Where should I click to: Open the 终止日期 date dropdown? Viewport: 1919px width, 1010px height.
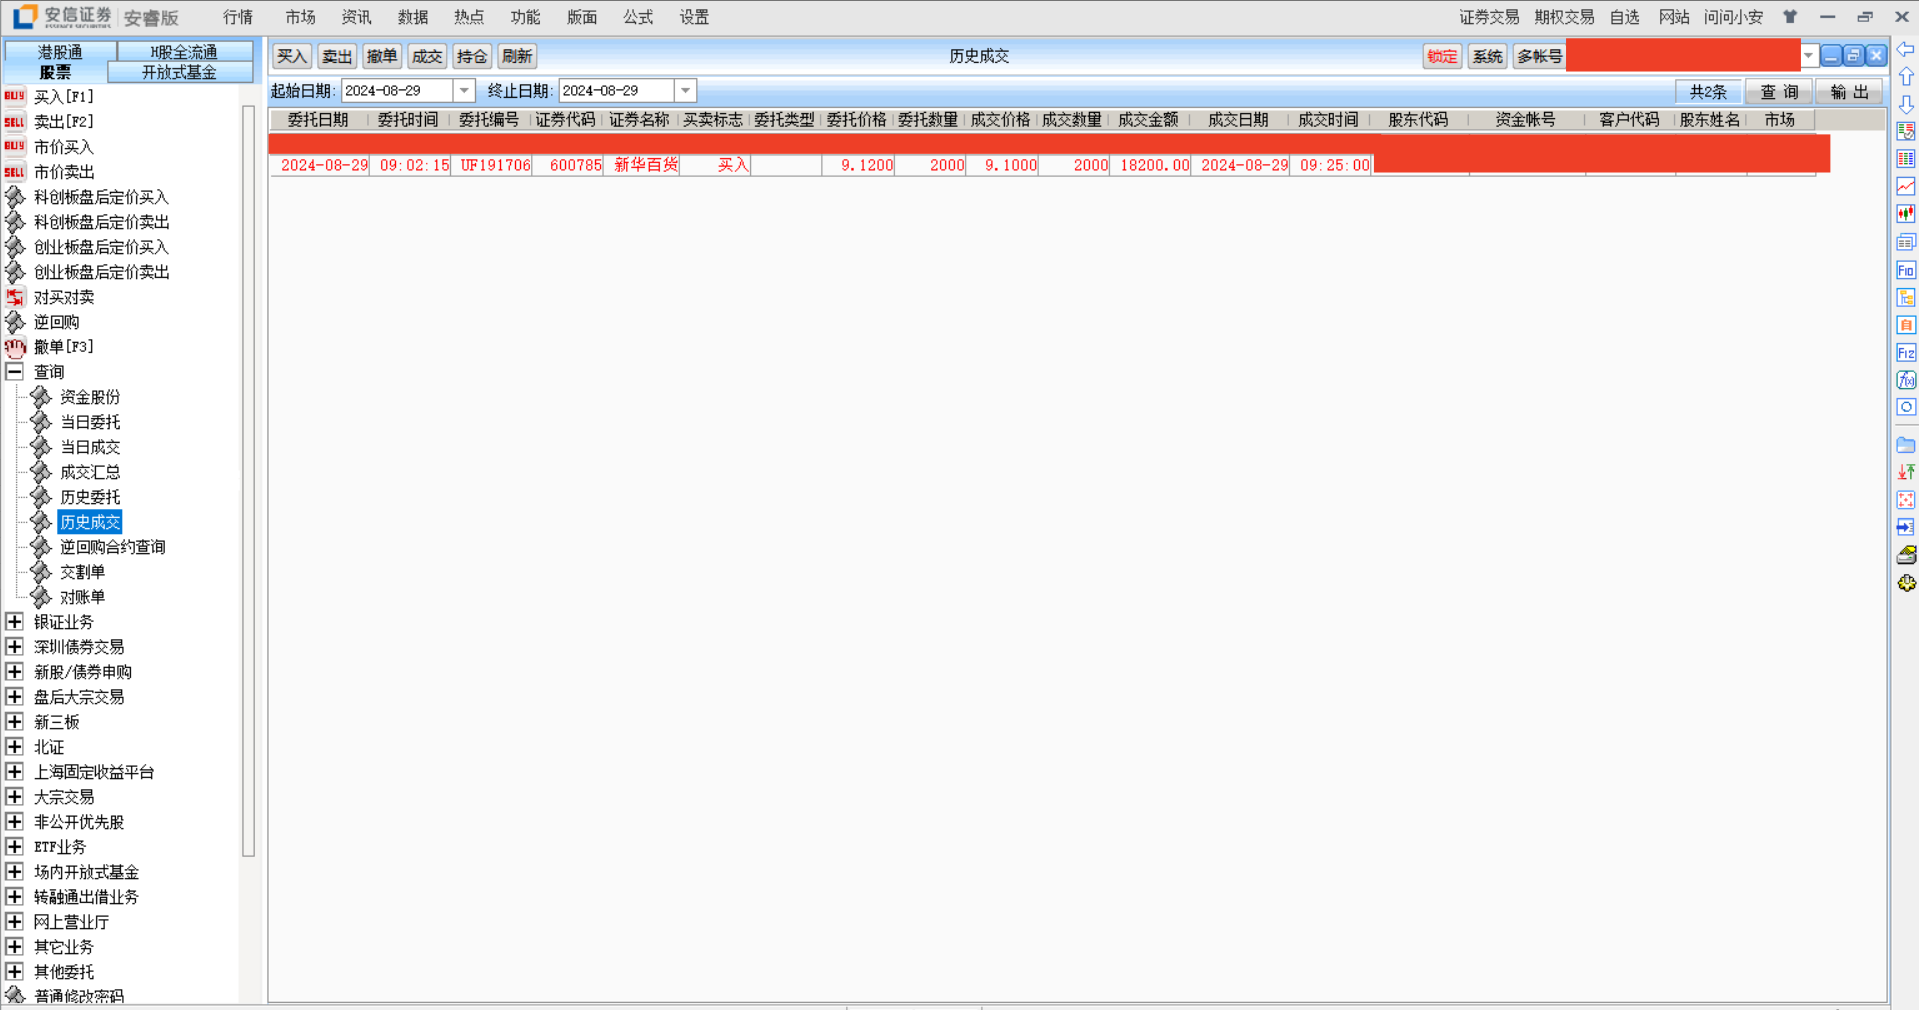coord(685,91)
